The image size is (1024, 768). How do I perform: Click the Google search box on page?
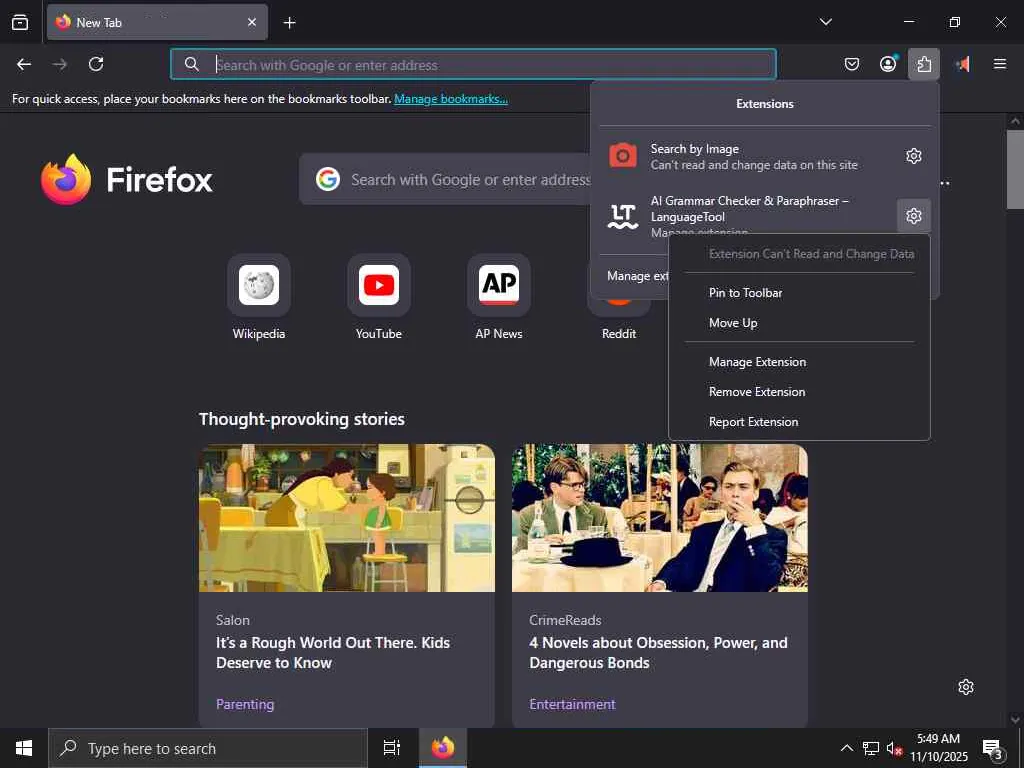447,180
